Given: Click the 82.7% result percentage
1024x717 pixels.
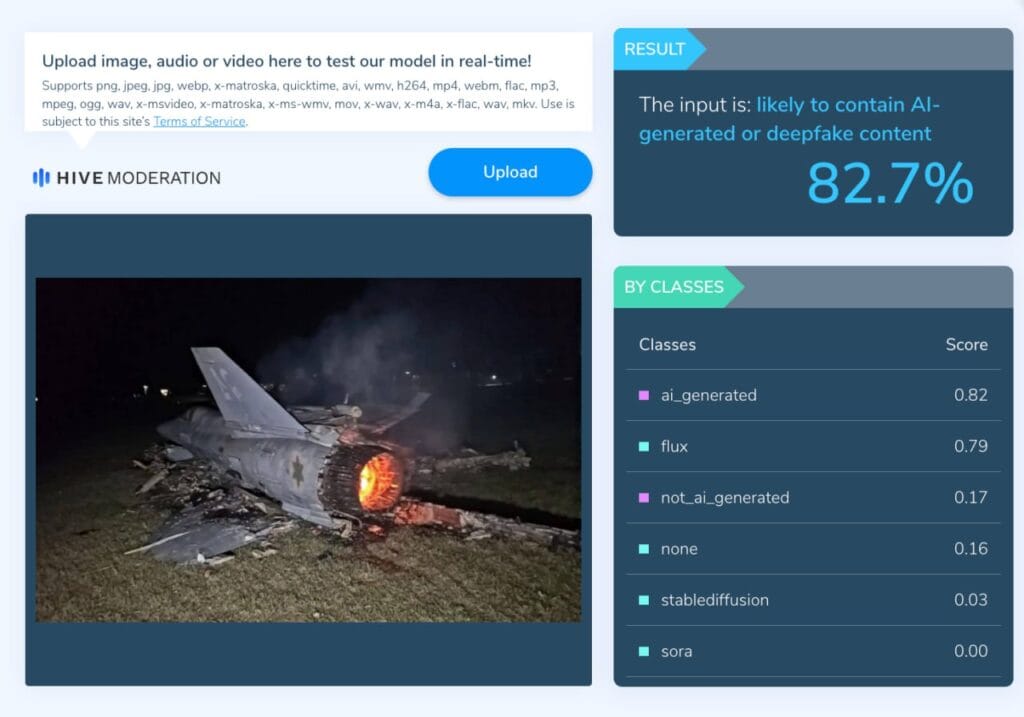Looking at the screenshot, I should click(x=890, y=183).
